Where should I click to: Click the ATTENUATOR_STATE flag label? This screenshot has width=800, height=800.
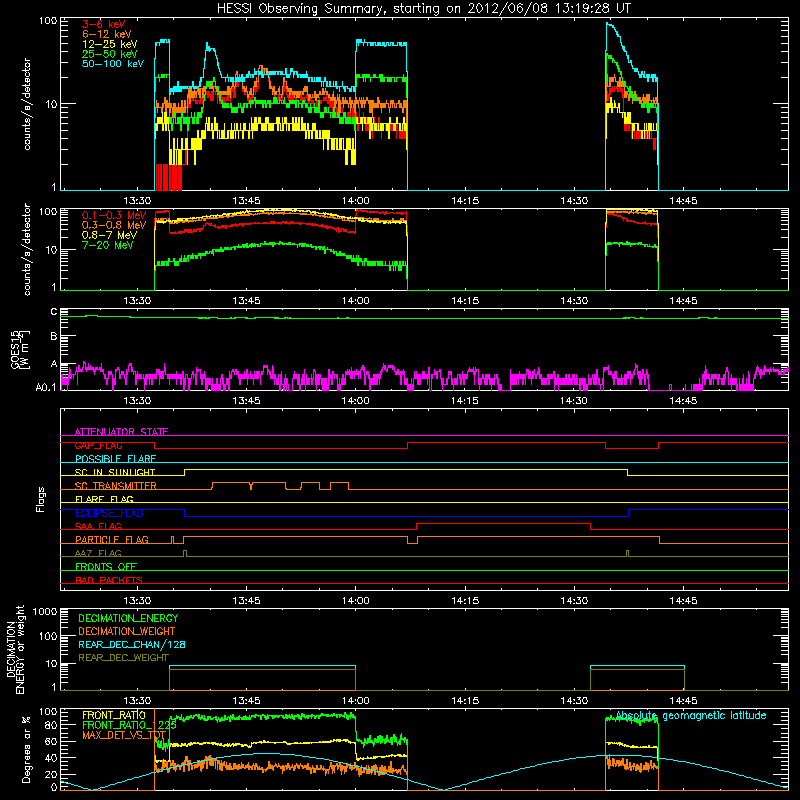[121, 432]
